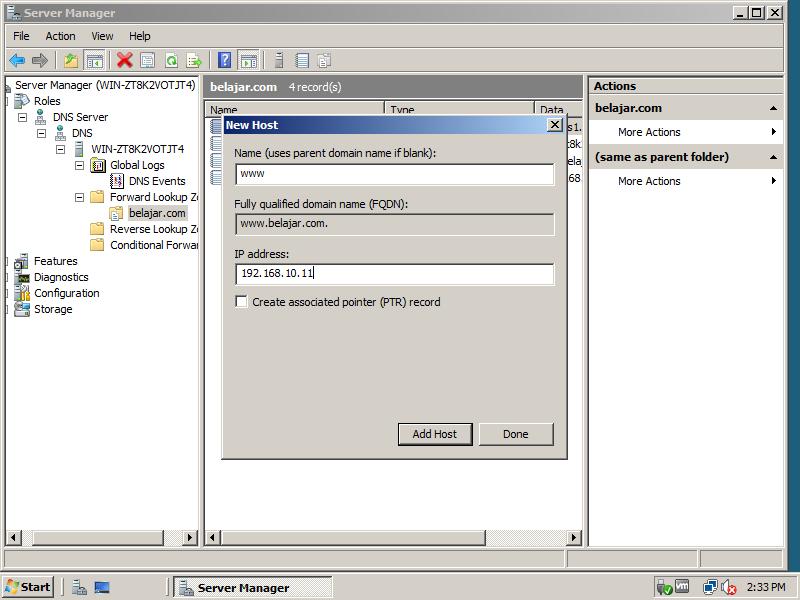Click the Up one level folder icon
Screen dimensions: 800x600
coord(71,61)
